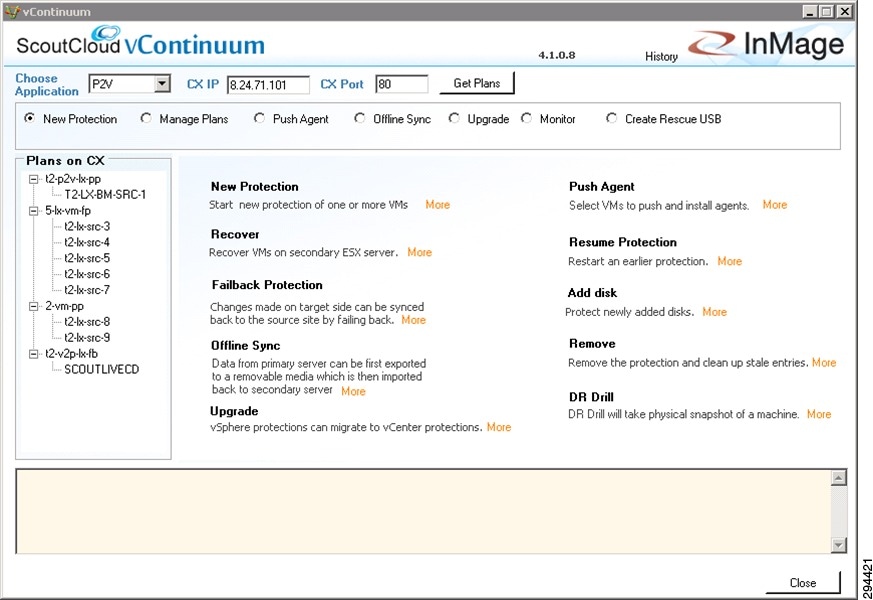Click the New Protection heading
Screen dimensions: 873x600
(254, 187)
